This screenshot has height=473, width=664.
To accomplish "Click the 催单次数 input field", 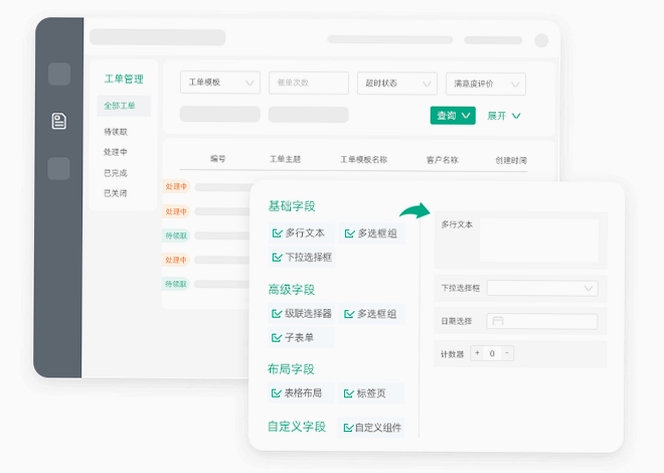I will (309, 83).
